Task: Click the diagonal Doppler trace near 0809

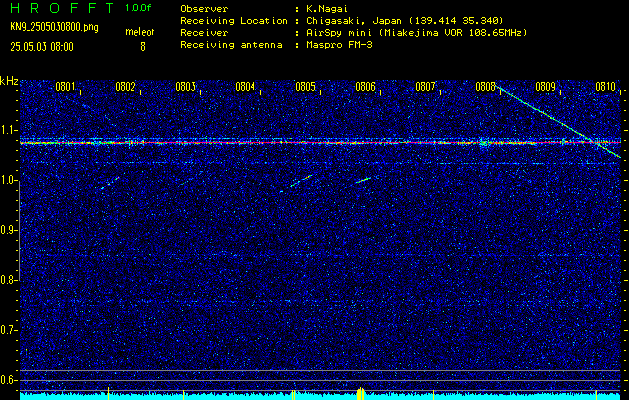Action: (558, 121)
